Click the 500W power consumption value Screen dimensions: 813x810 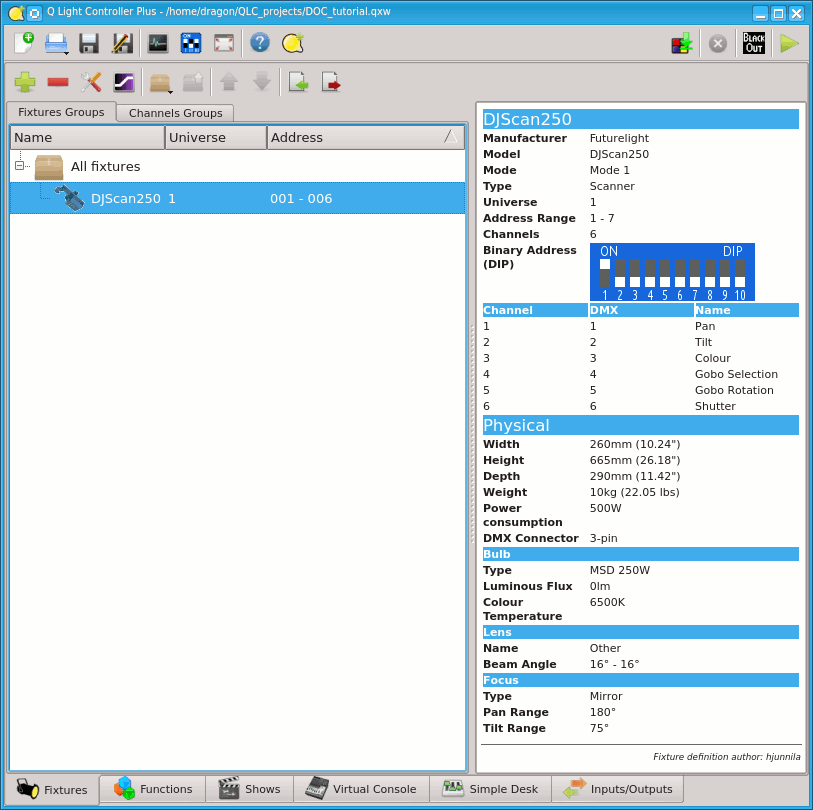click(605, 508)
